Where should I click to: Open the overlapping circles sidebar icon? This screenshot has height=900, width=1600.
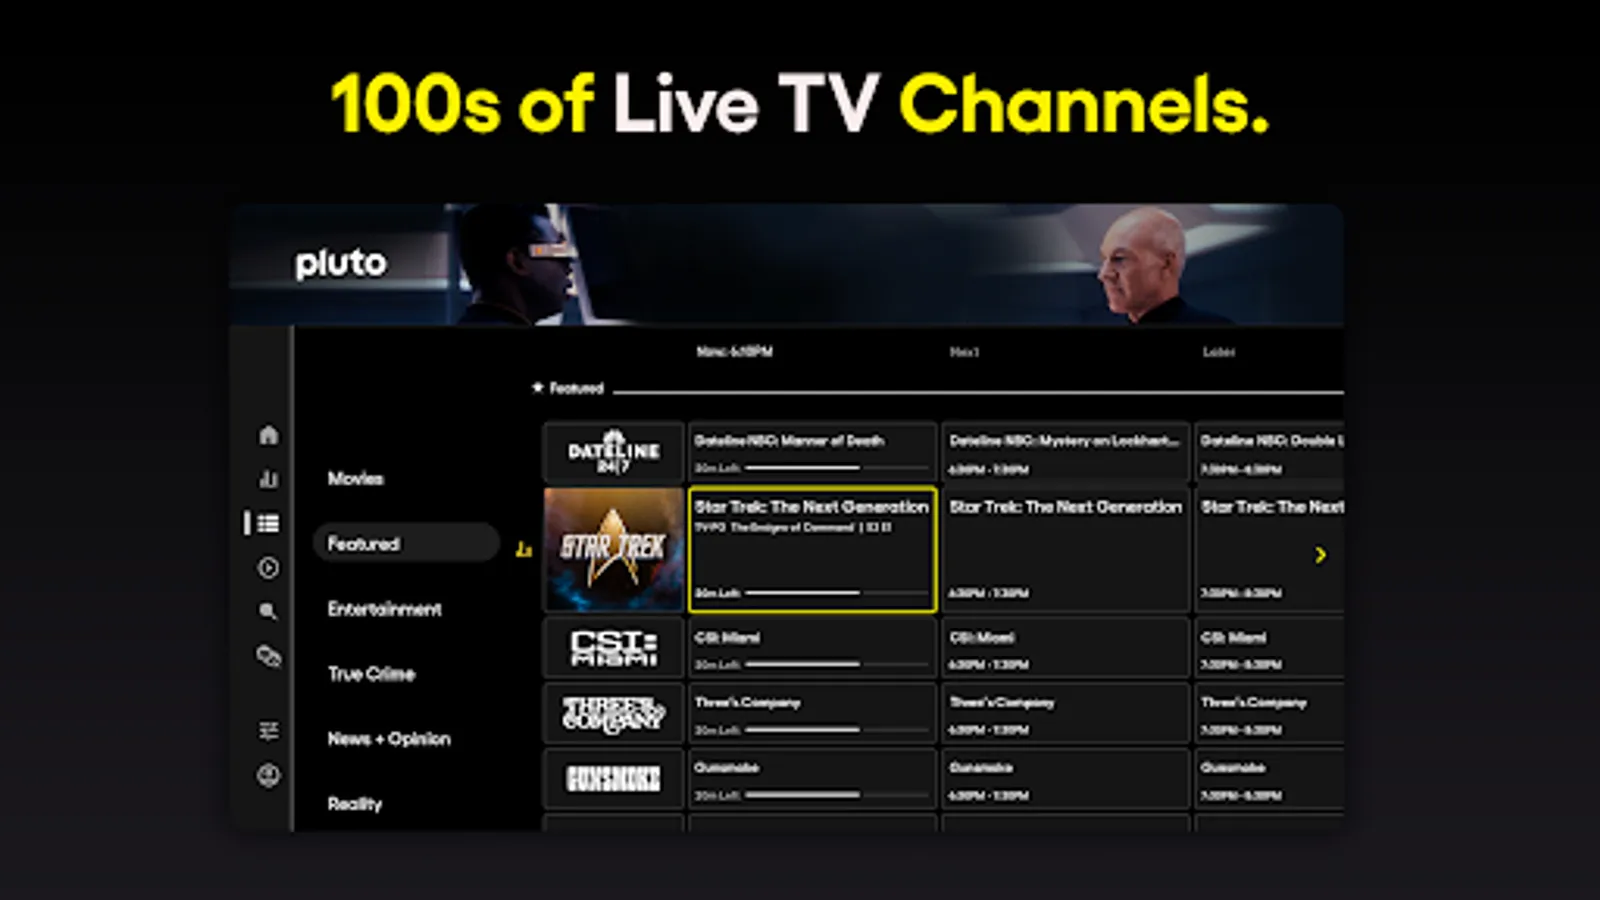(x=268, y=656)
